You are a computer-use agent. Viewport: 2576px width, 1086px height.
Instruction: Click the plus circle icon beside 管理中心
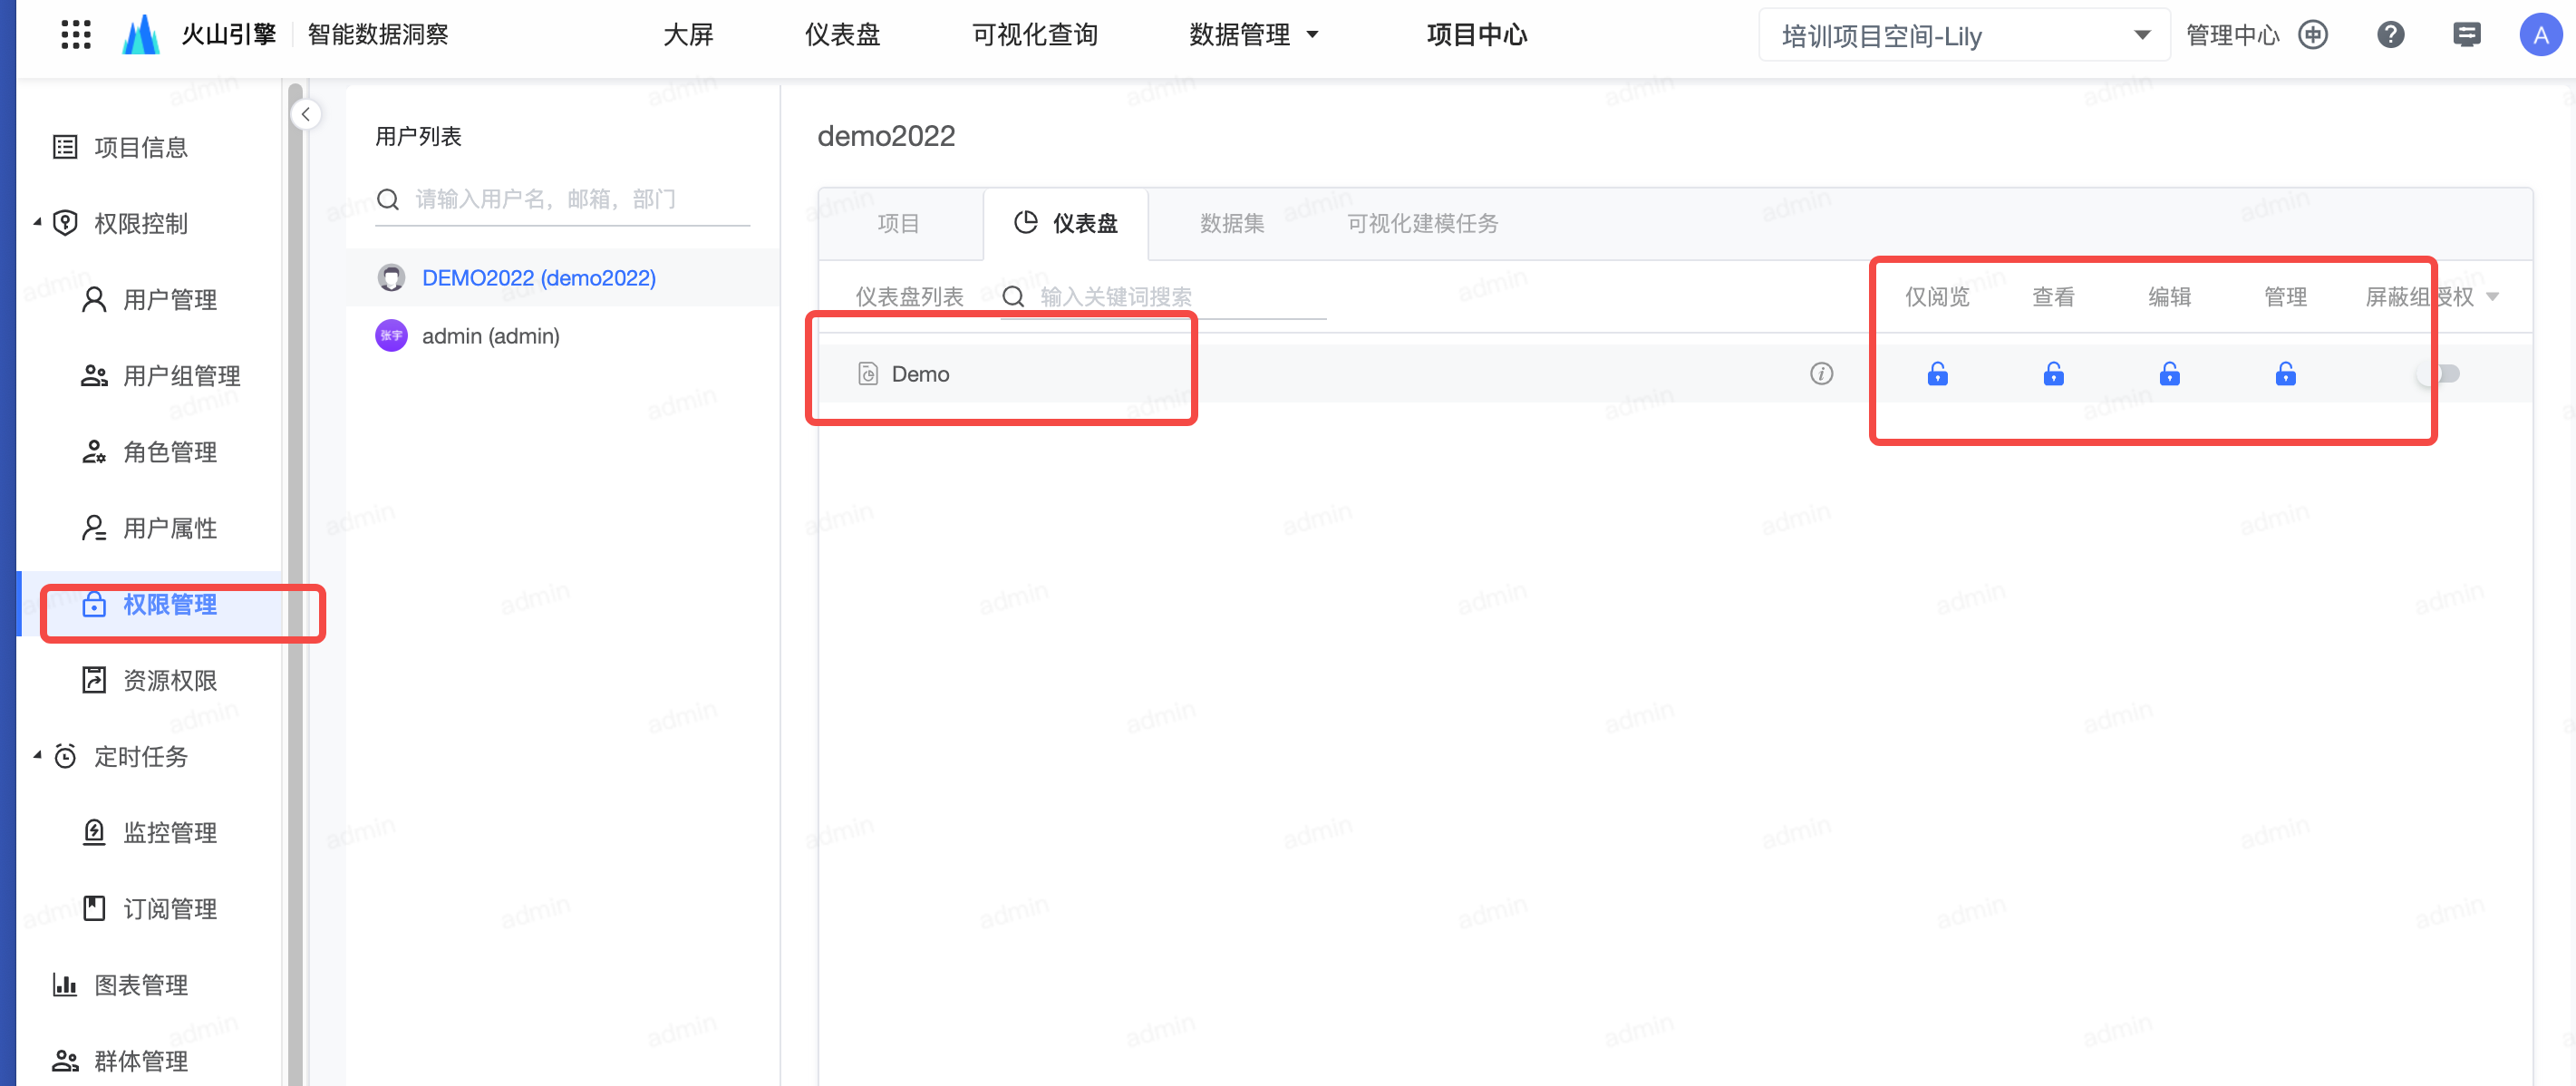pos(2313,35)
